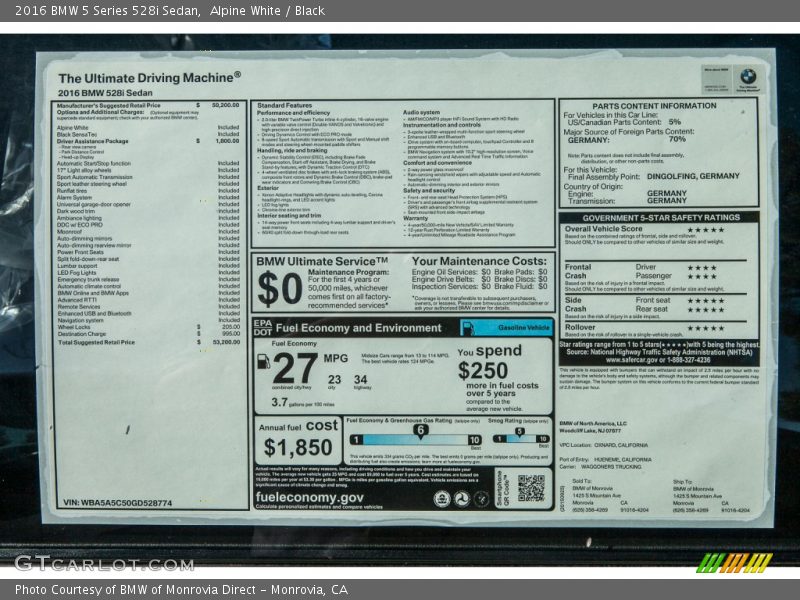Click the Parts Content Information heading
Viewport: 800px width, 600px height.
[653, 105]
